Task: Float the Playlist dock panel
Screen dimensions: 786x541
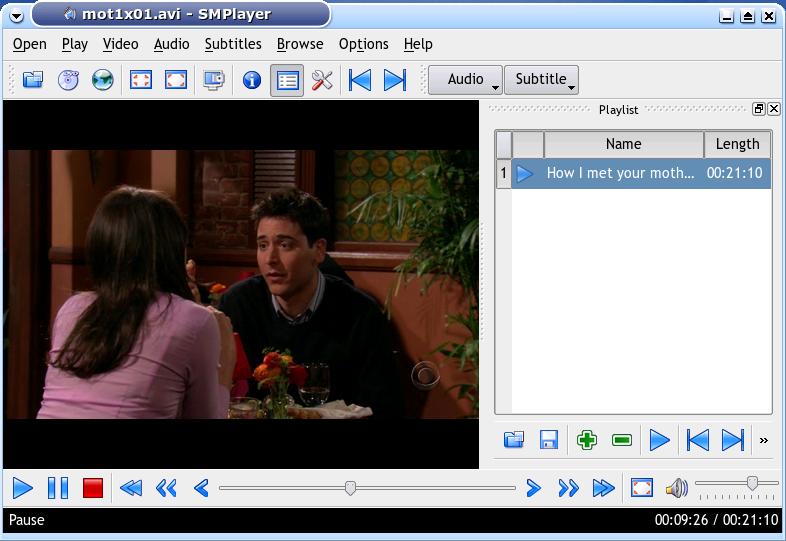Action: [759, 109]
